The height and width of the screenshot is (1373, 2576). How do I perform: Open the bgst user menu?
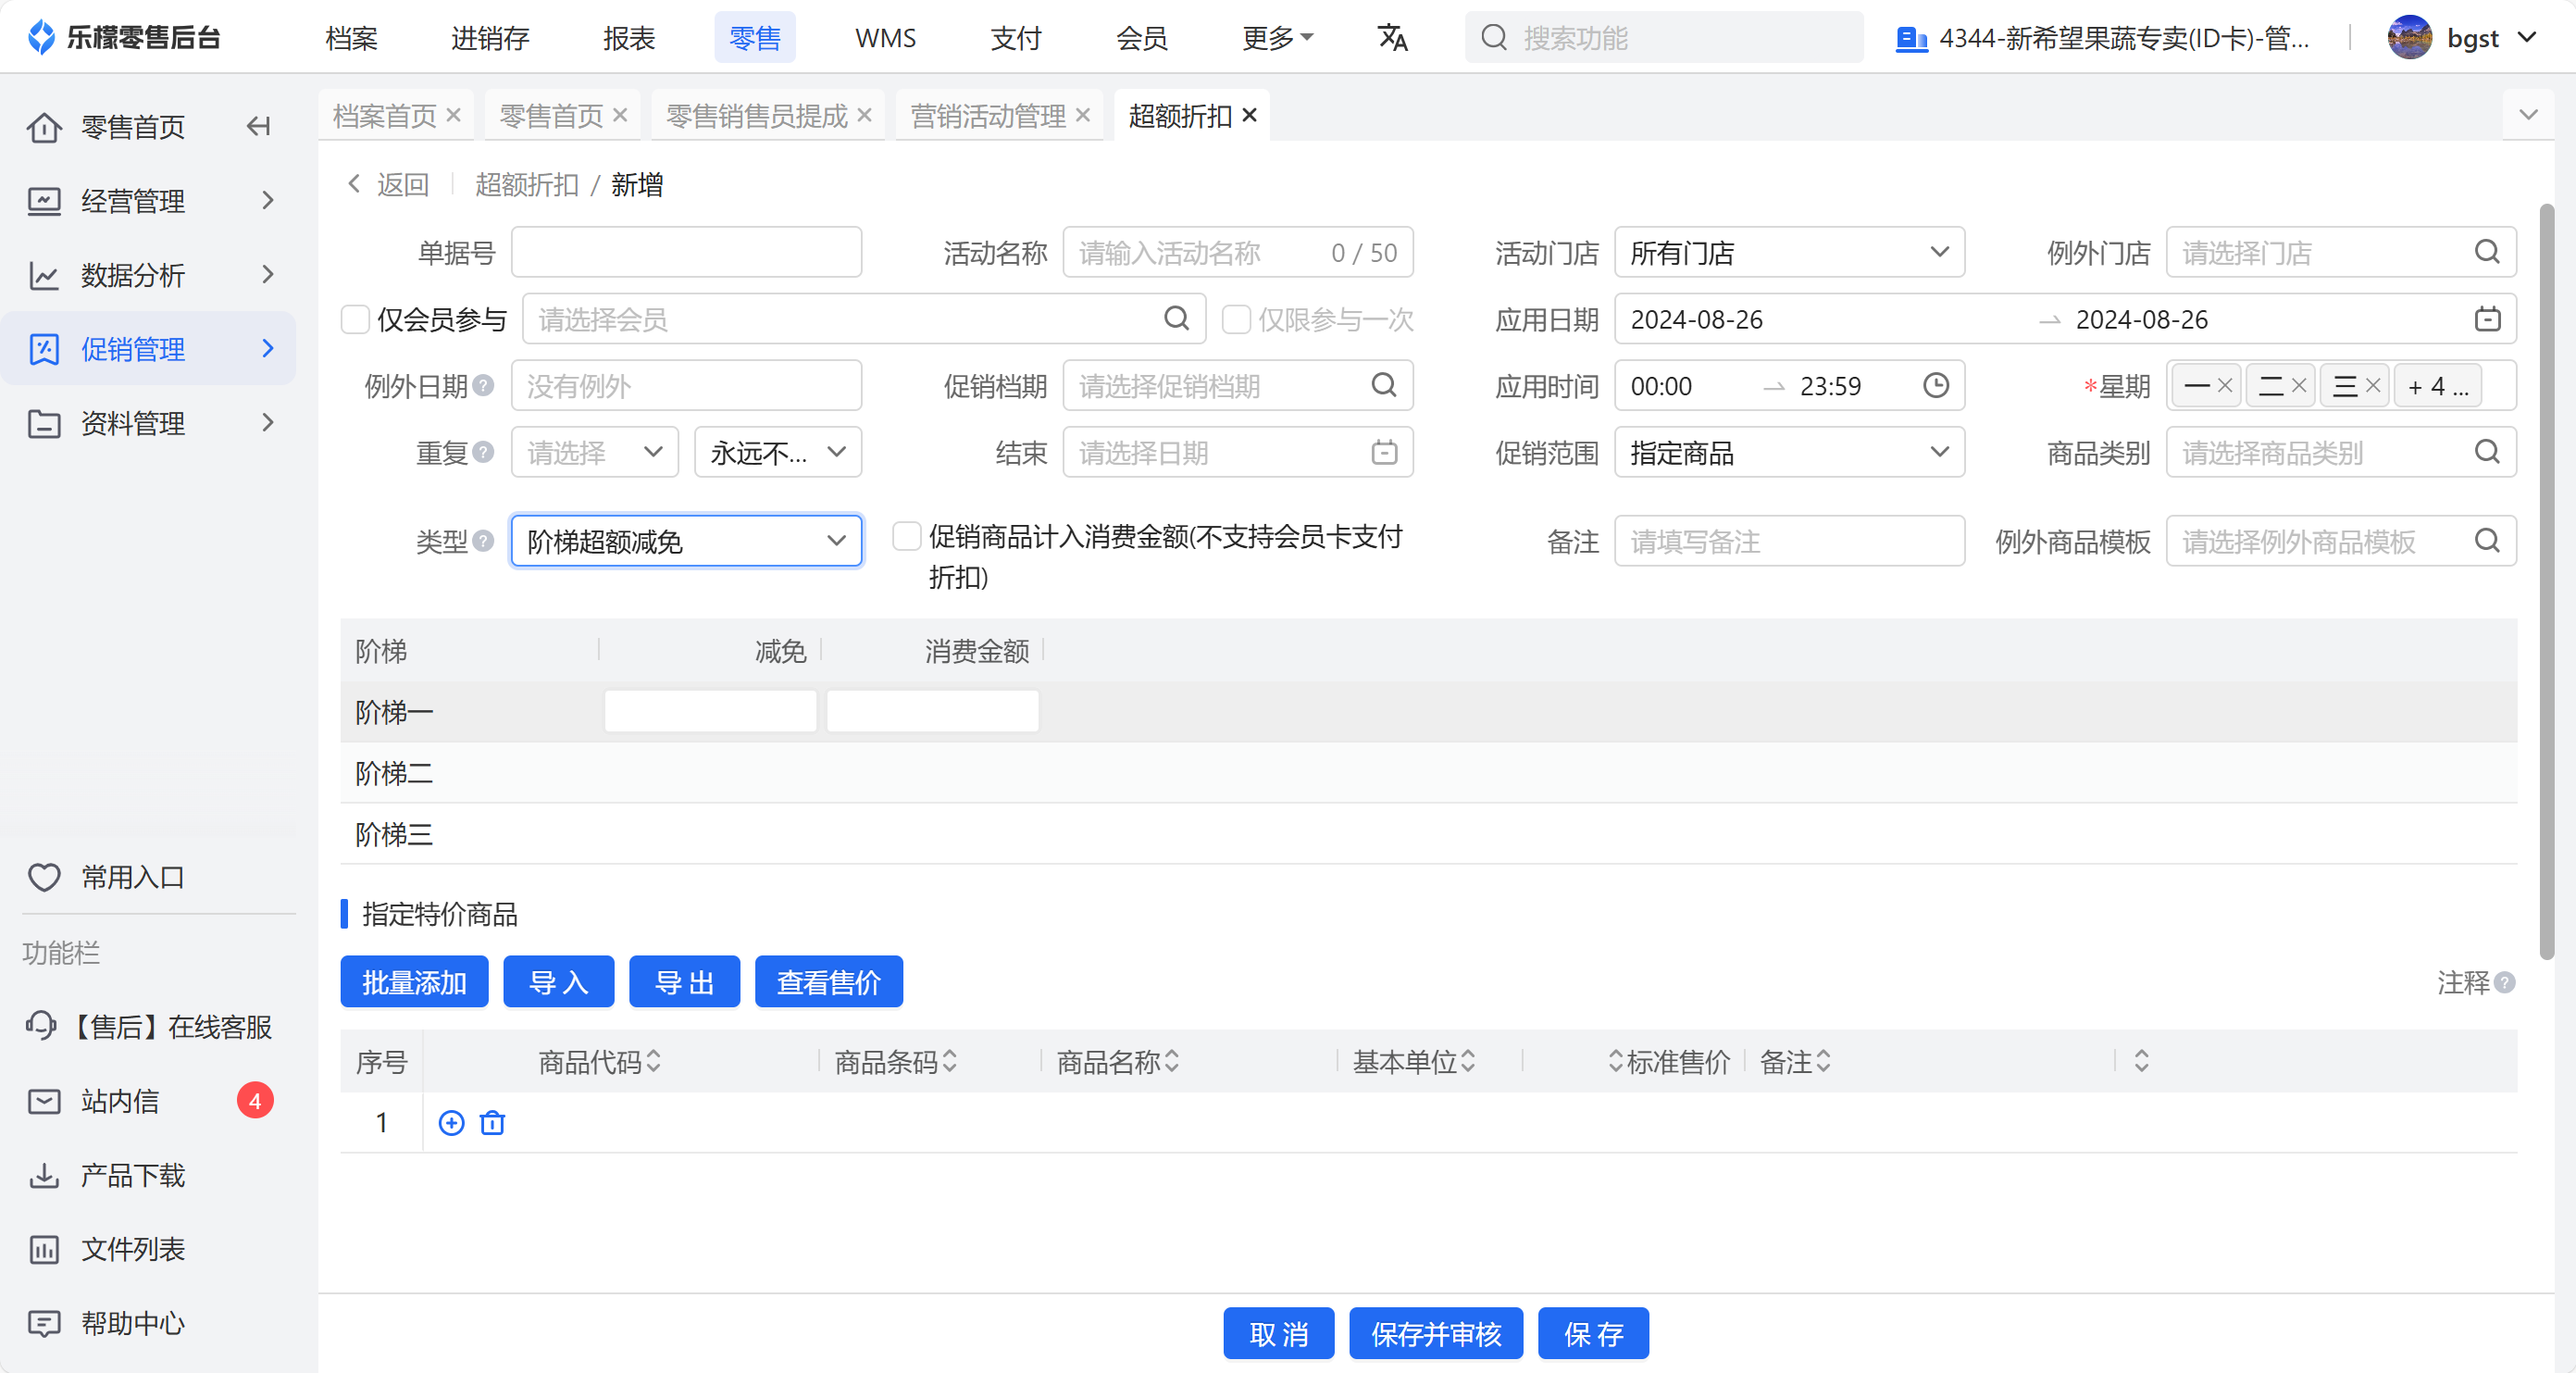point(2462,38)
